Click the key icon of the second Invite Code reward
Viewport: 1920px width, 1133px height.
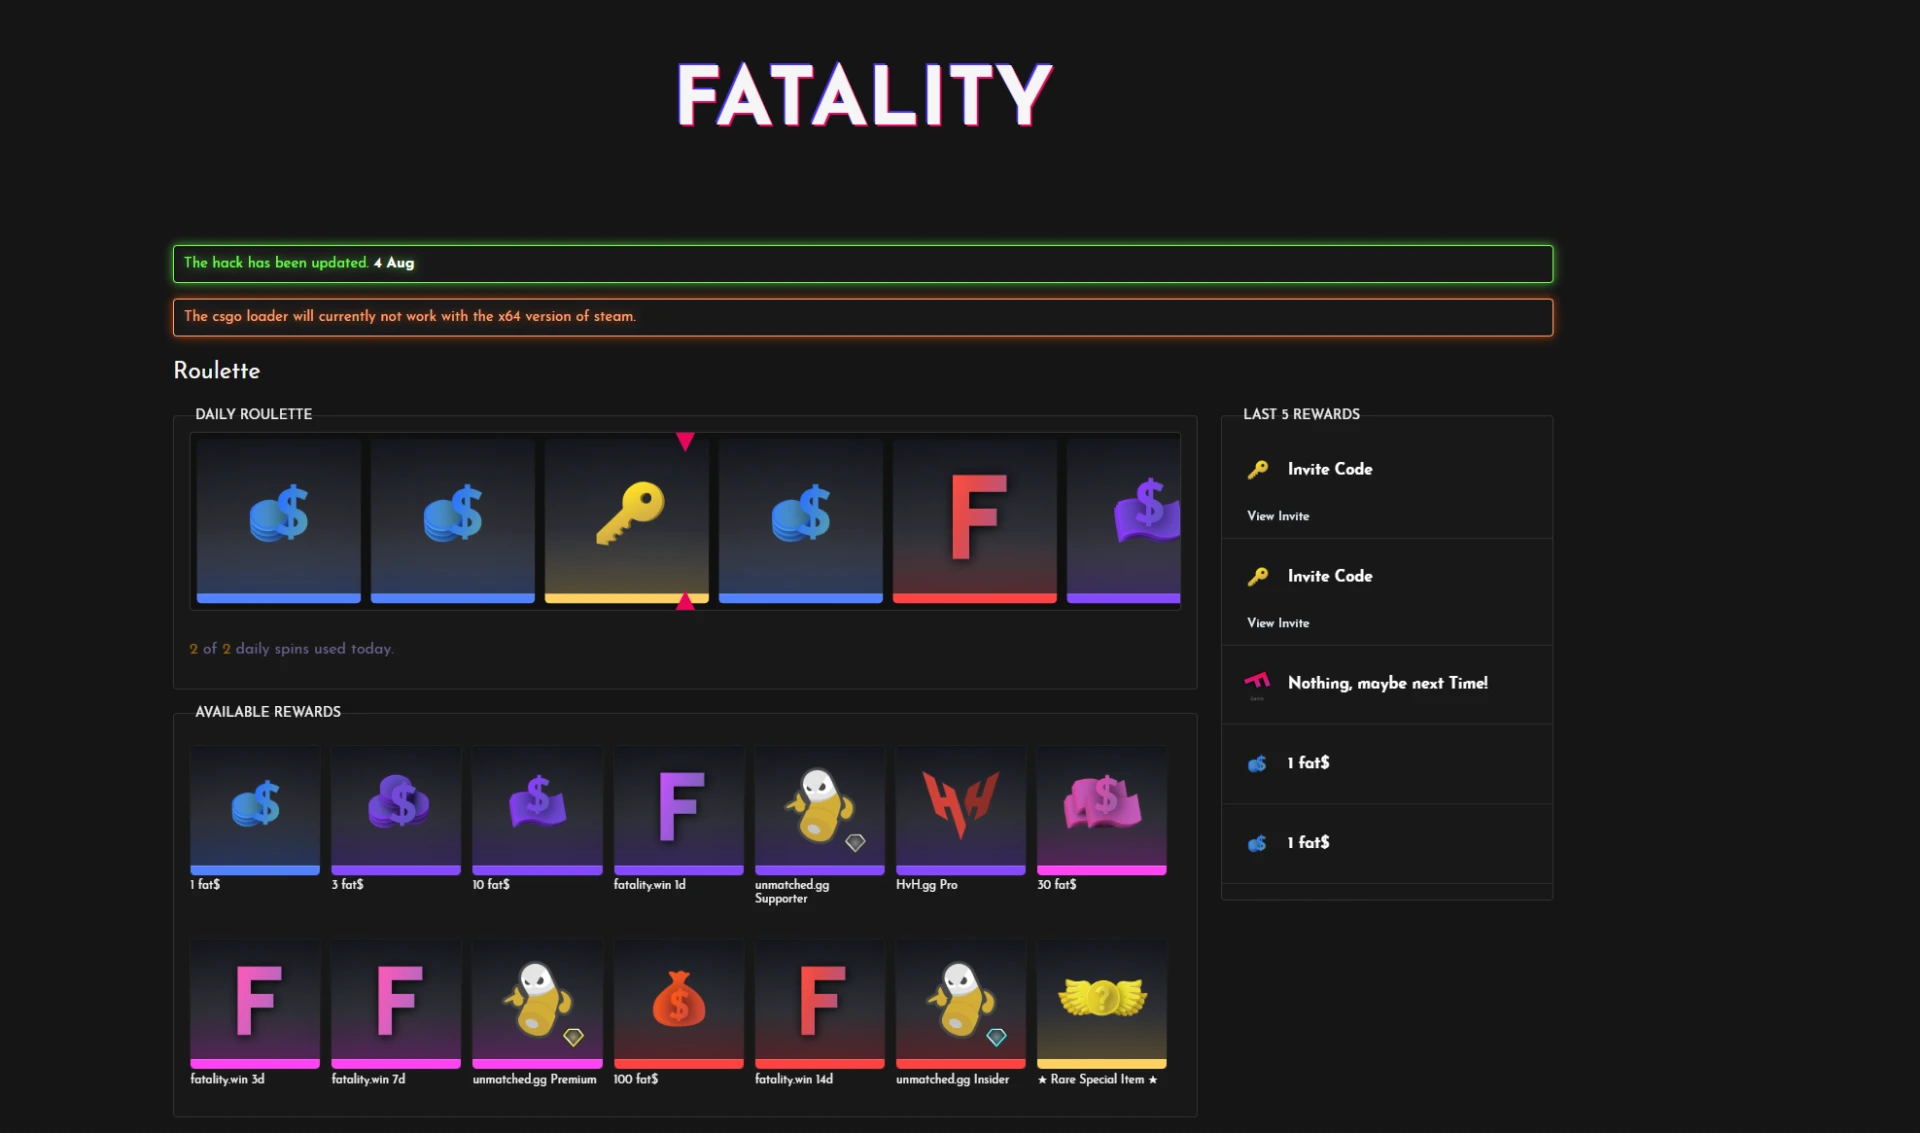point(1258,576)
